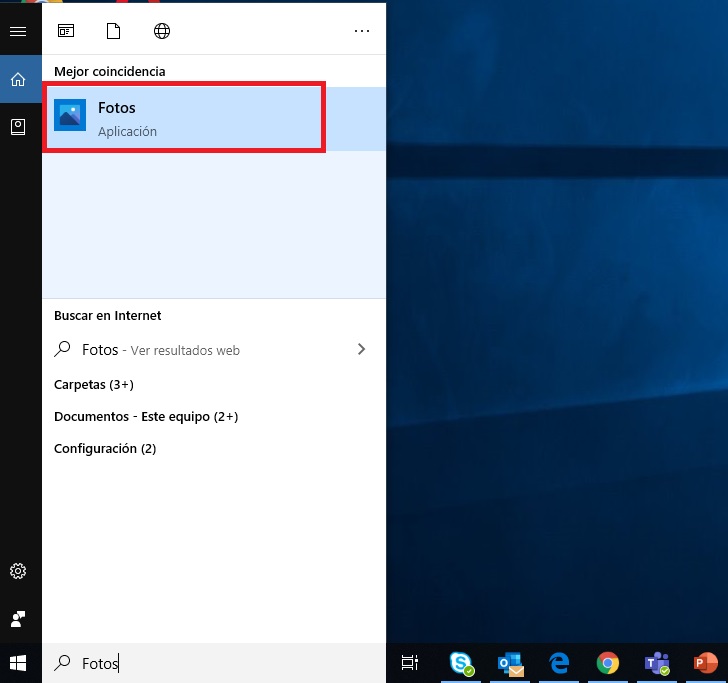Filter results by Documents icon
728x683 pixels.
[113, 31]
